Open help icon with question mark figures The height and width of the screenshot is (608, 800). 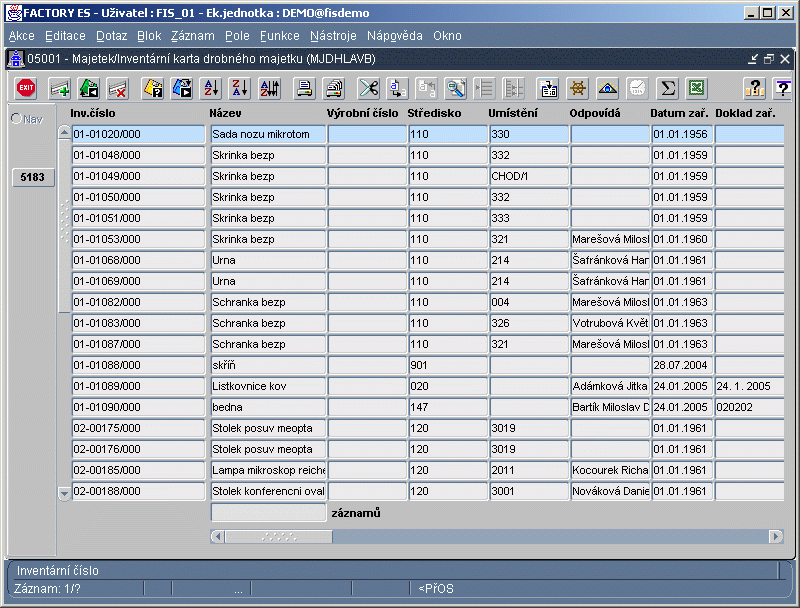(x=754, y=89)
